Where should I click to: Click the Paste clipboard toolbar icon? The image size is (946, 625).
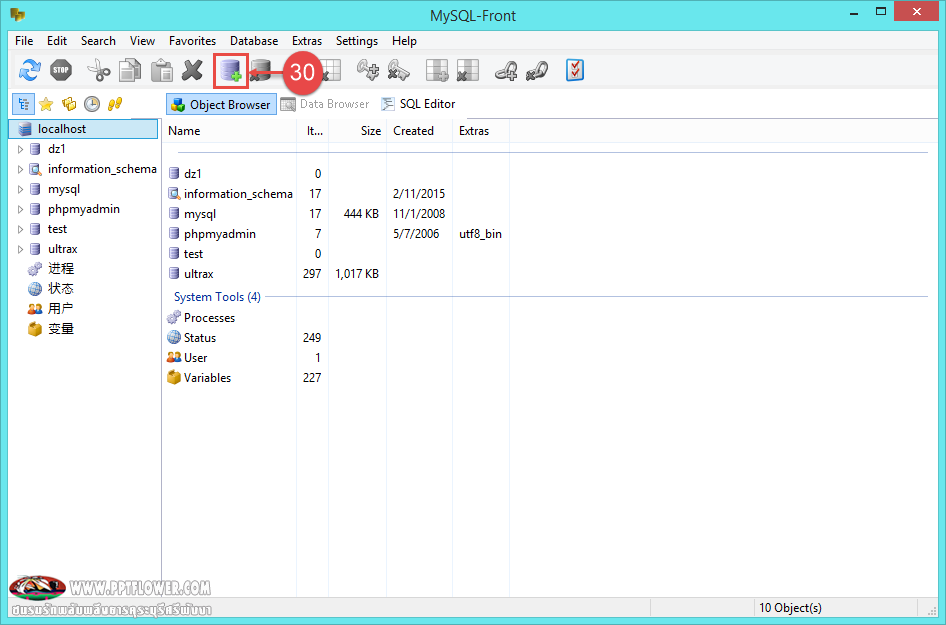click(162, 71)
